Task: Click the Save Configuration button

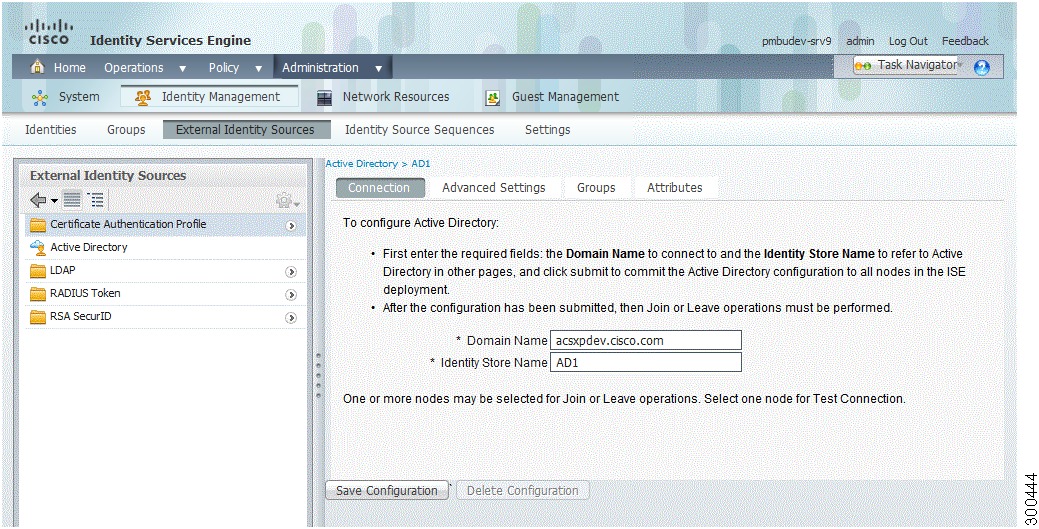Action: (x=387, y=491)
